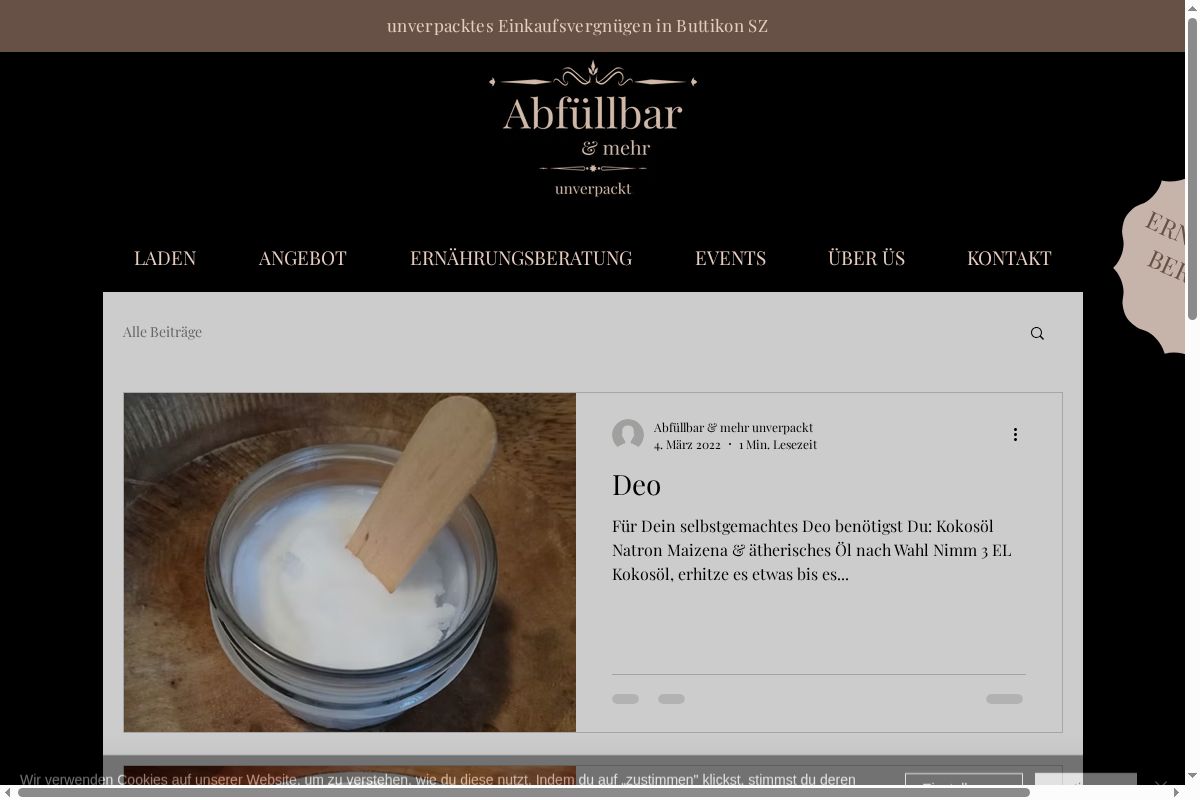Screen dimensions: 1200x800
Task: Click the Abfüllbar & mehr unverpackt author name
Action: pyautogui.click(x=733, y=427)
